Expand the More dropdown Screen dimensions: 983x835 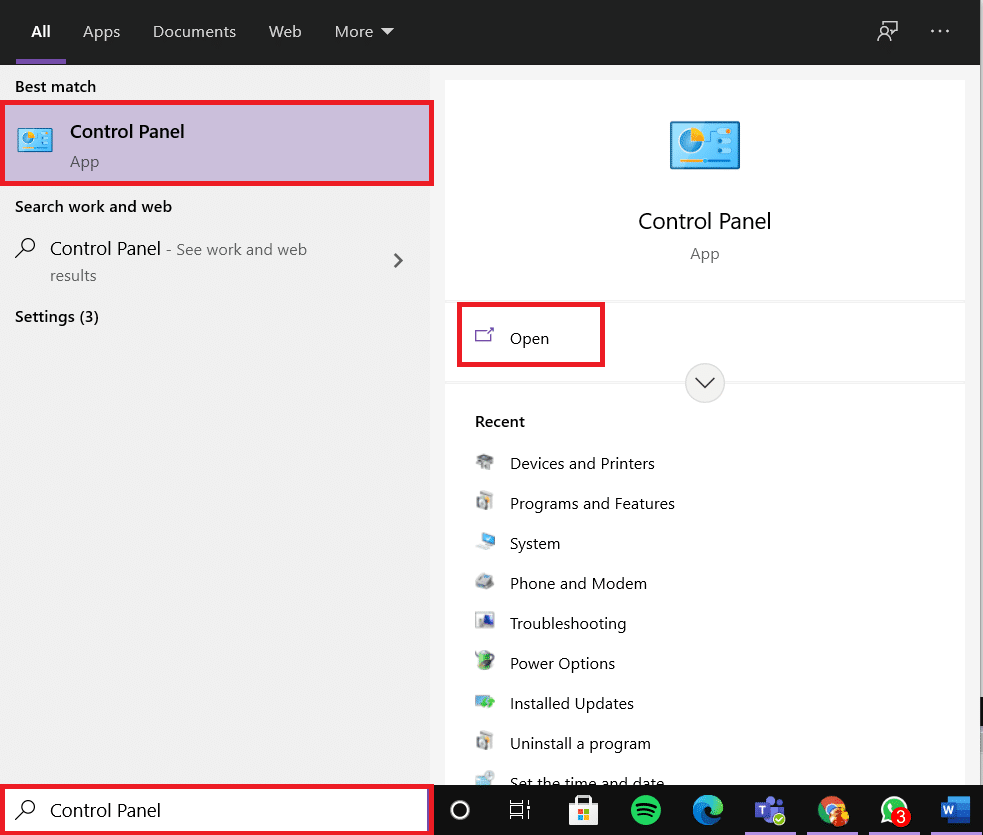363,31
